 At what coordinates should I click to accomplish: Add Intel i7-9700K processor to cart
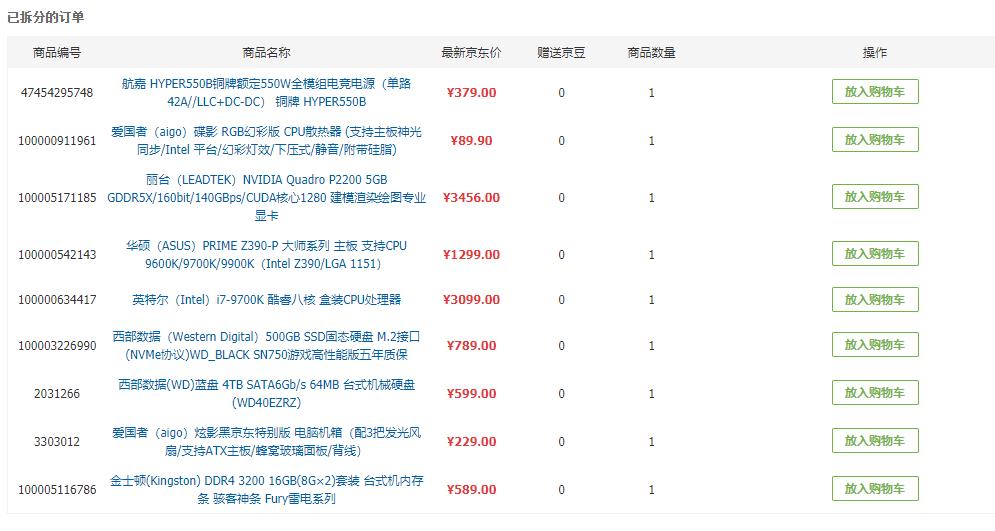pyautogui.click(x=875, y=299)
